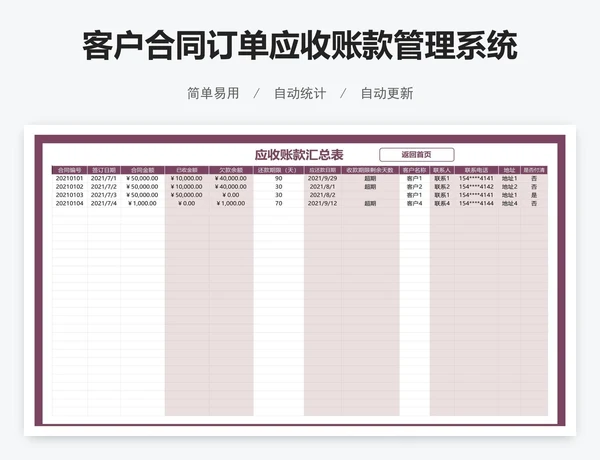
Task: Click the 应还款日期 column header
Action: pos(323,170)
